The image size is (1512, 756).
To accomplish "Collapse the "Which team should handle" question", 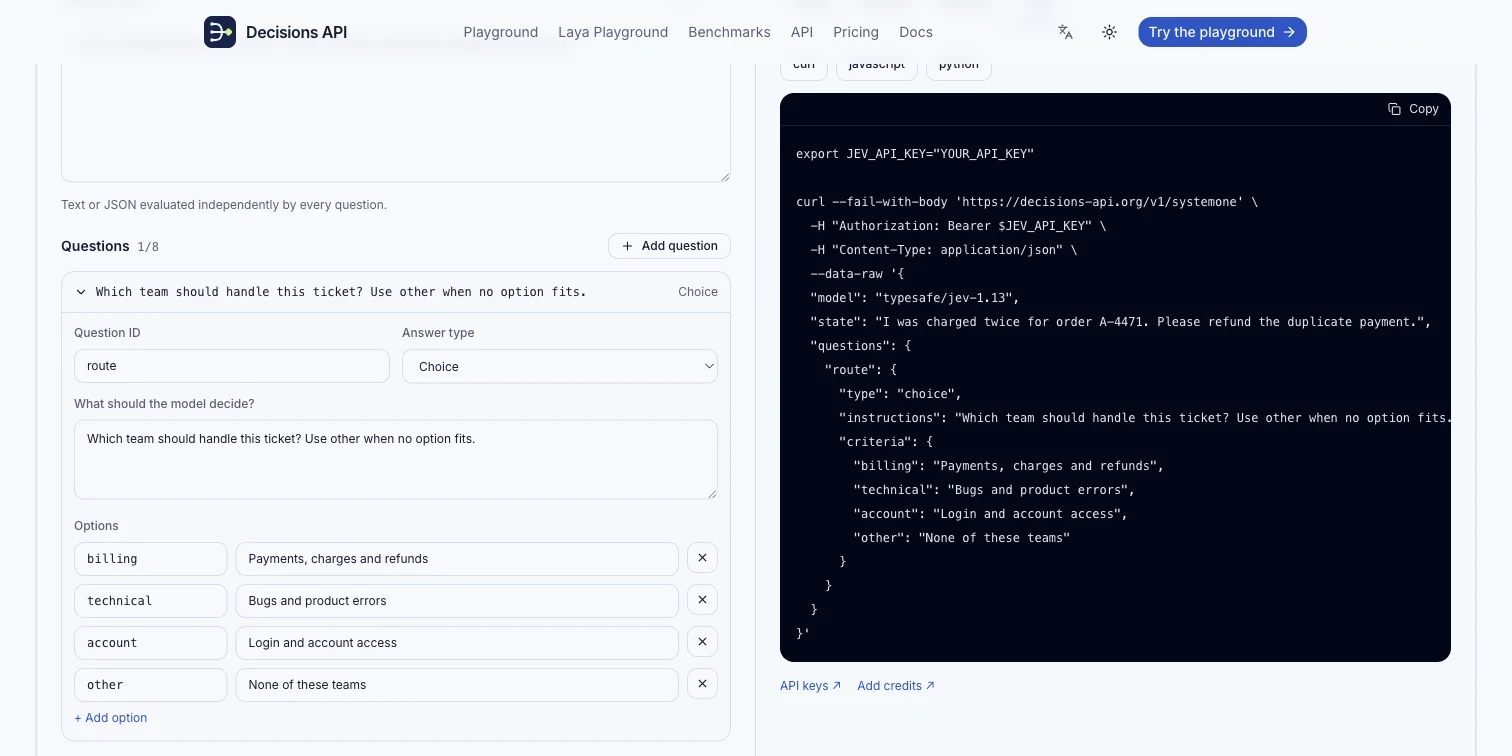I will 396,292.
